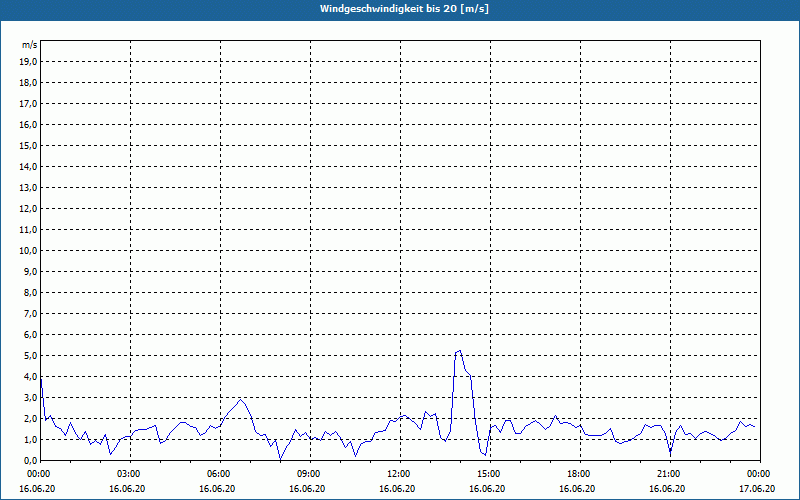Click the '00:00' time label above 17.06.20
Image resolution: width=800 pixels, height=500 pixels.
760,474
